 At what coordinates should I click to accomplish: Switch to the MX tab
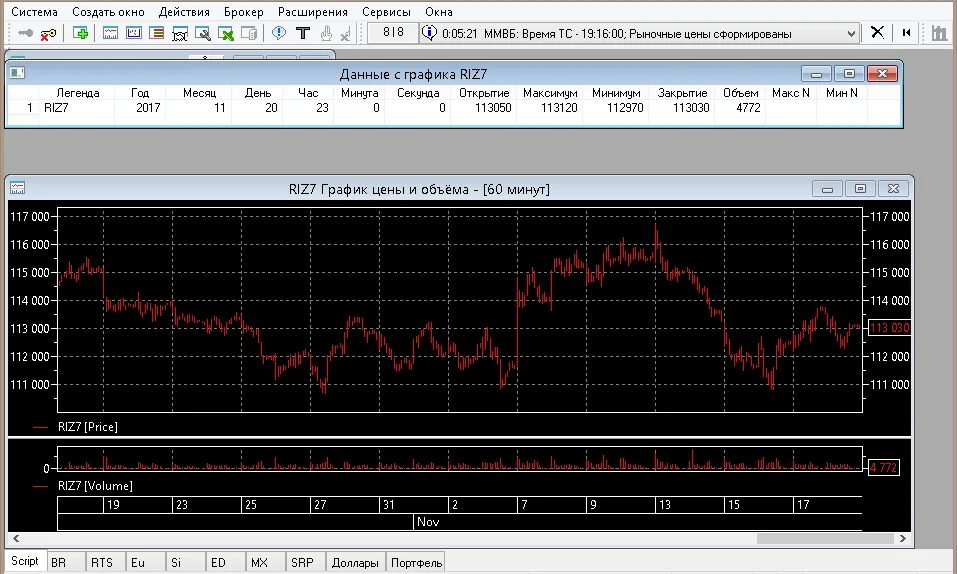[x=265, y=562]
